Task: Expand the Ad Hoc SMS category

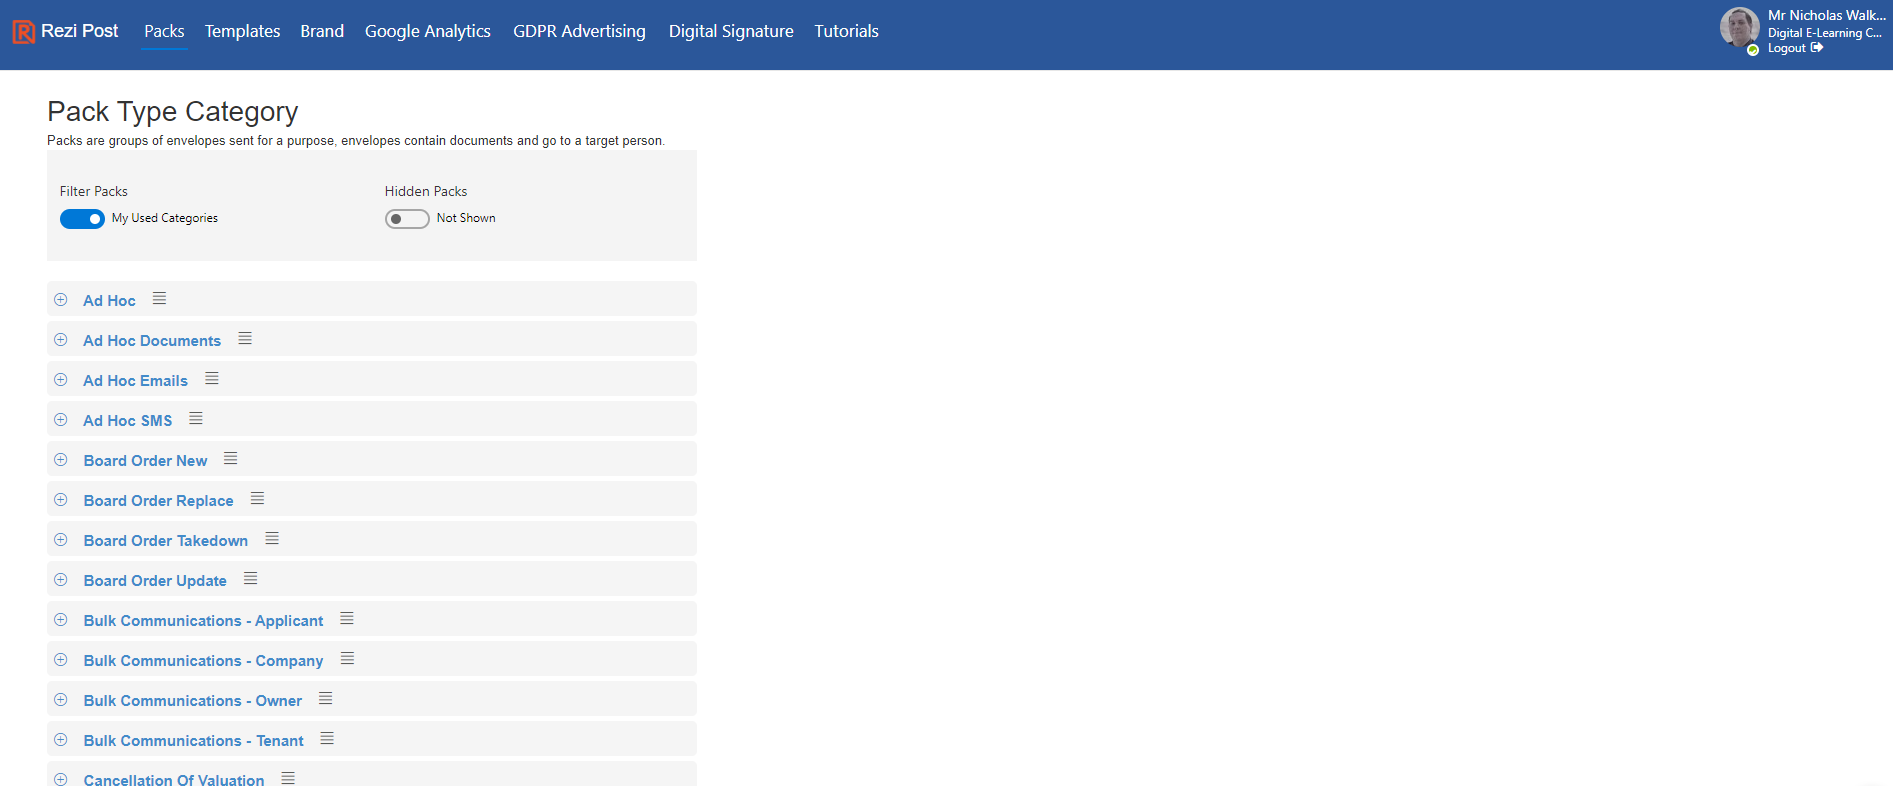Action: pyautogui.click(x=61, y=420)
